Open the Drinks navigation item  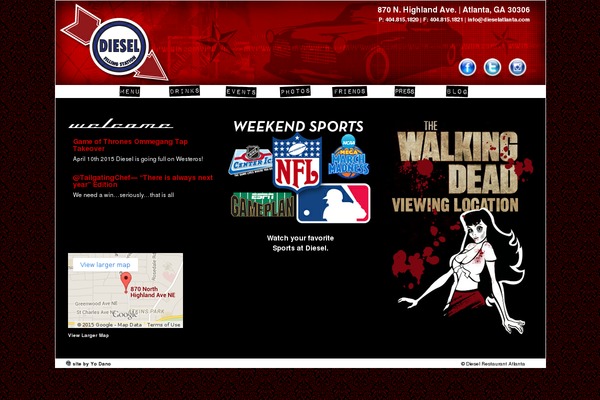[x=184, y=91]
